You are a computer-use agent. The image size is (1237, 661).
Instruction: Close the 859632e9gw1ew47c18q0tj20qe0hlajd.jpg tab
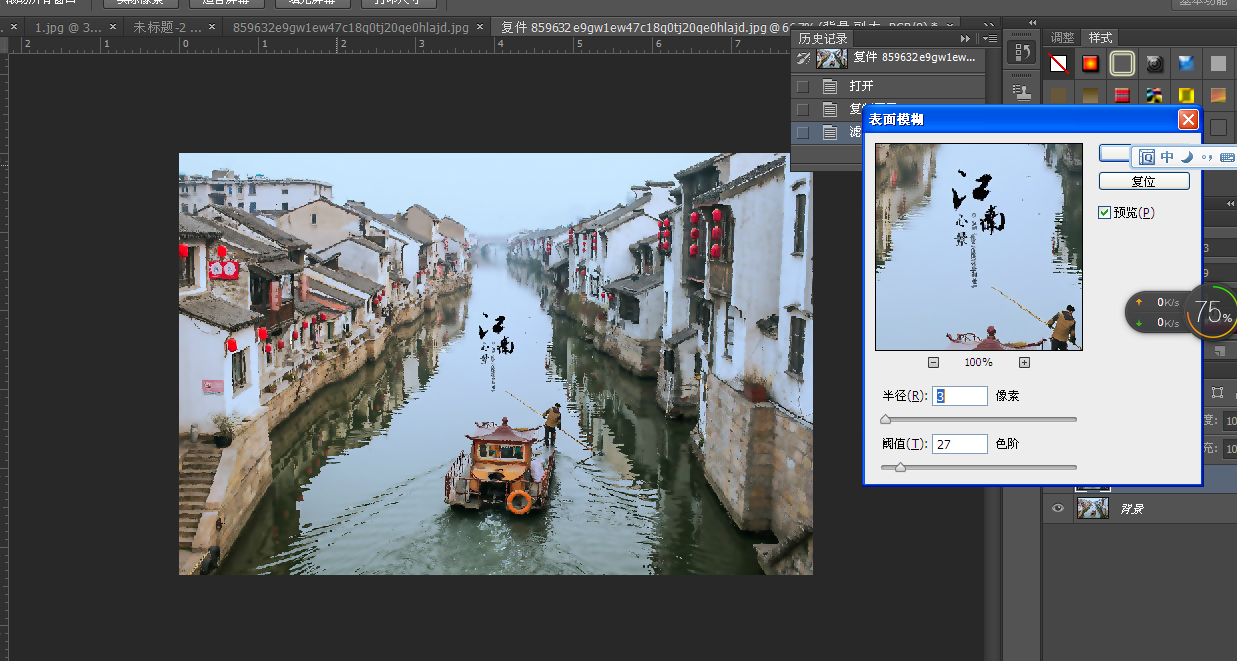click(x=481, y=27)
